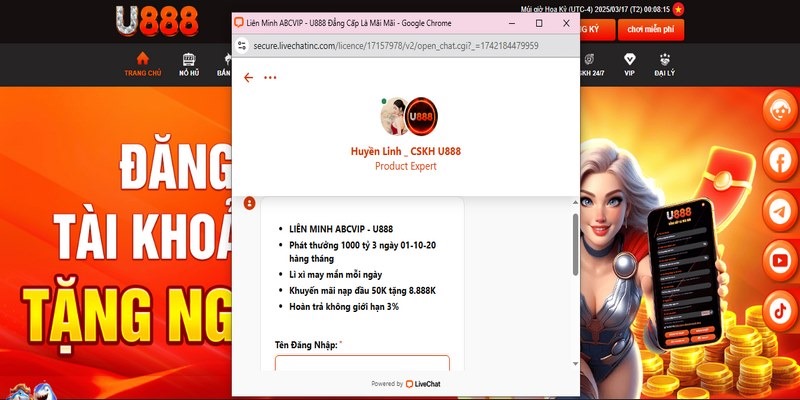The height and width of the screenshot is (400, 800).
Task: Click the chat scrollbar thumb
Action: tap(576, 245)
